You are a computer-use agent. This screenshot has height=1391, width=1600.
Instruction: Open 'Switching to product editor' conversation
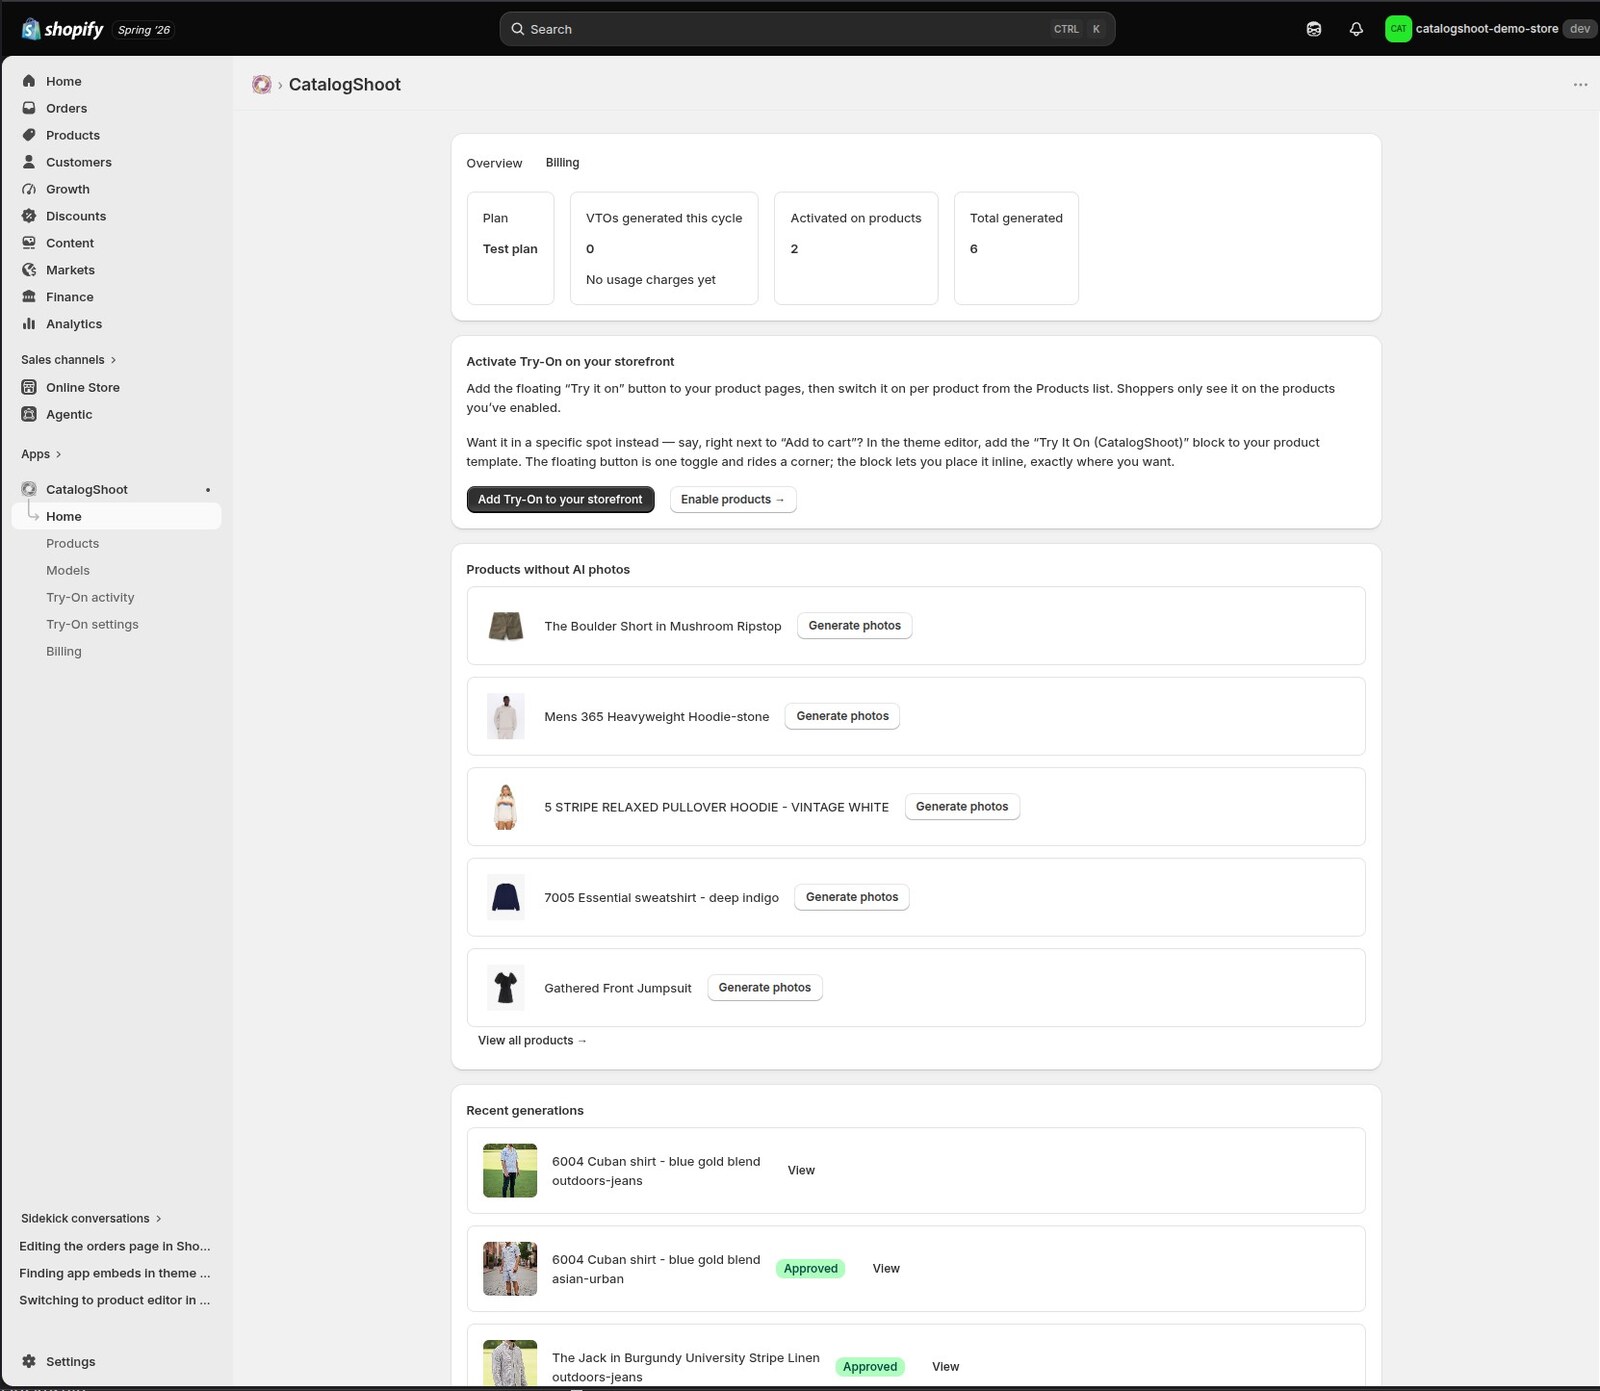(x=115, y=1300)
